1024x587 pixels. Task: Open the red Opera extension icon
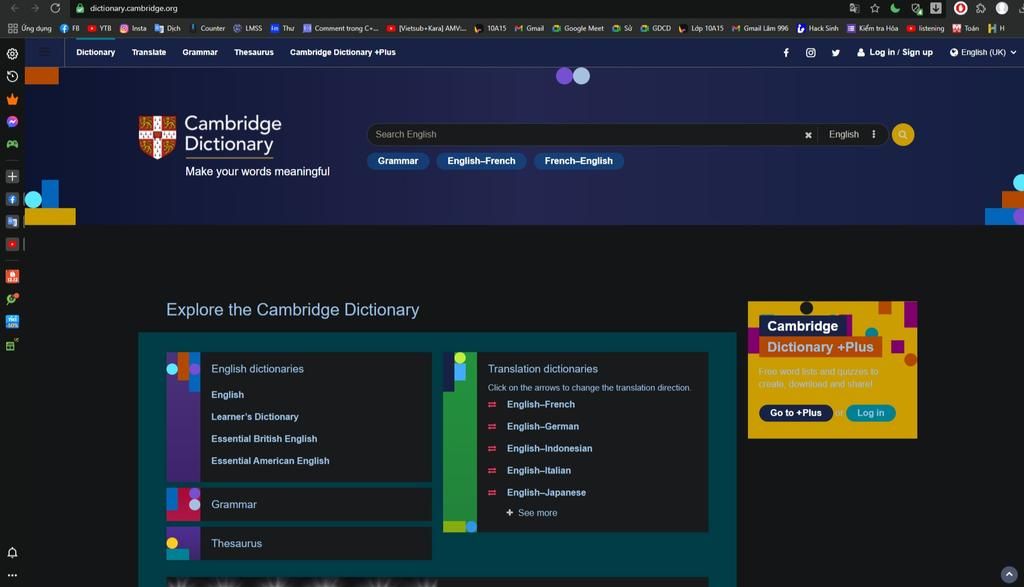click(x=960, y=8)
